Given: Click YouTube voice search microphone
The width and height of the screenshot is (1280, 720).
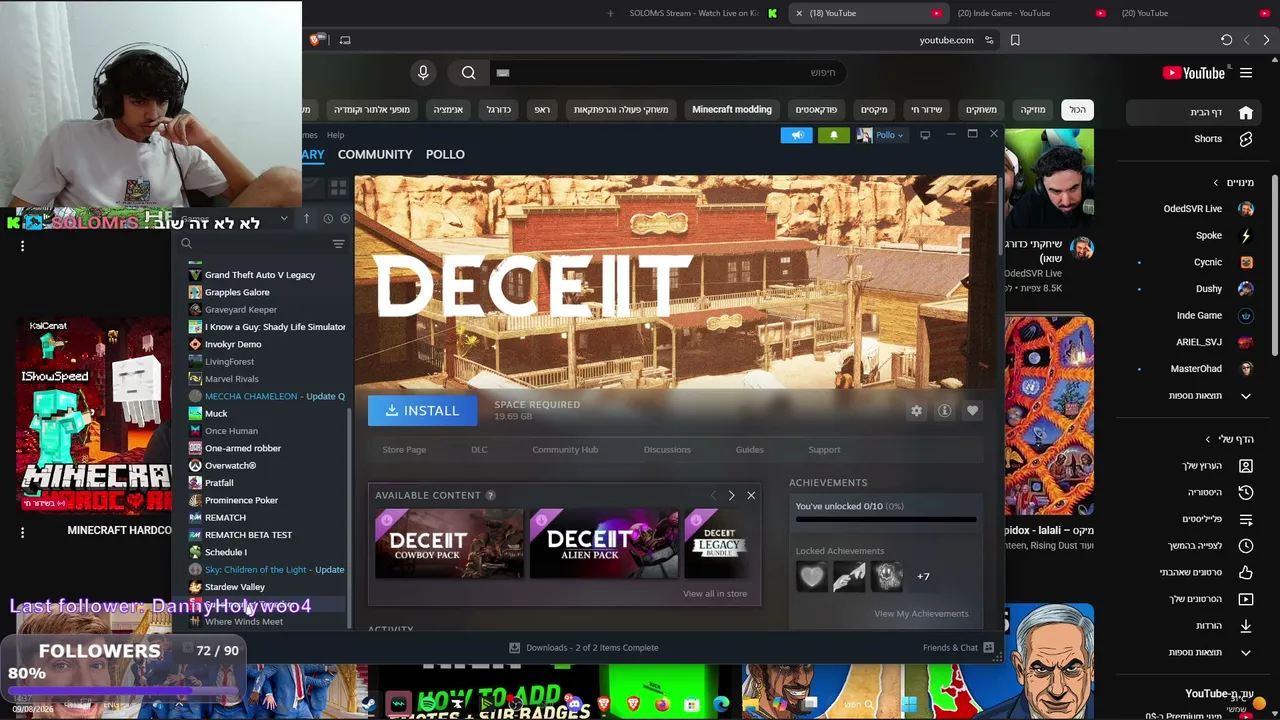Looking at the screenshot, I should (423, 72).
